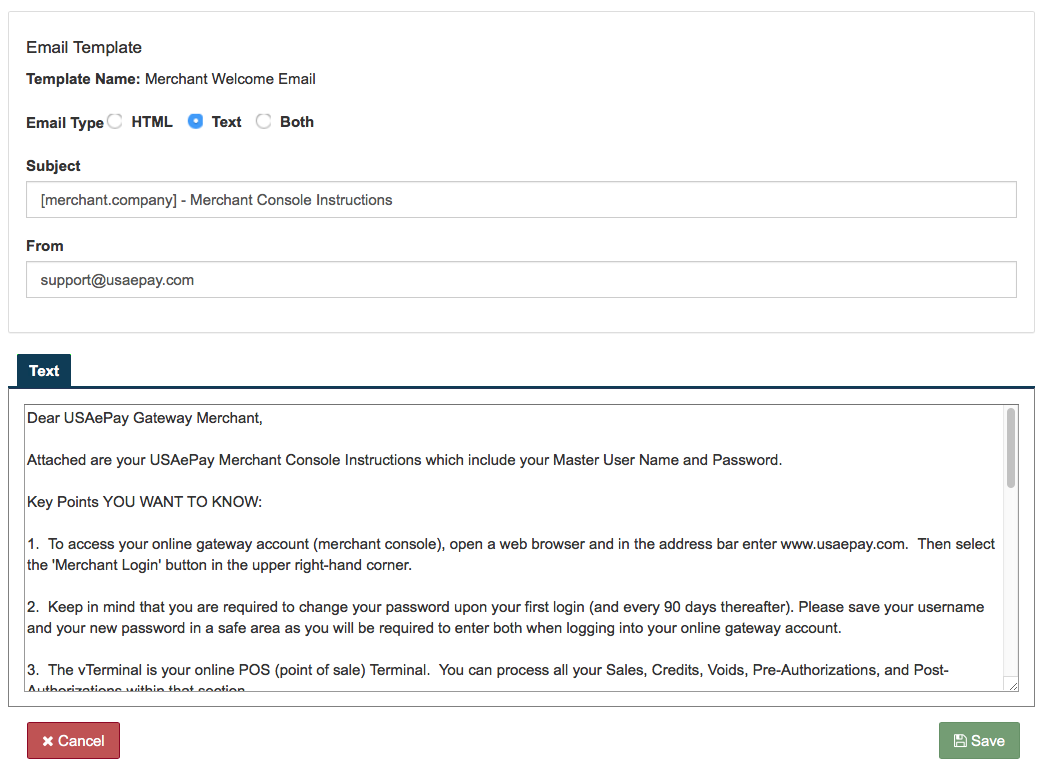1042x770 pixels.
Task: Click the 'HTML' label text
Action: (x=152, y=122)
